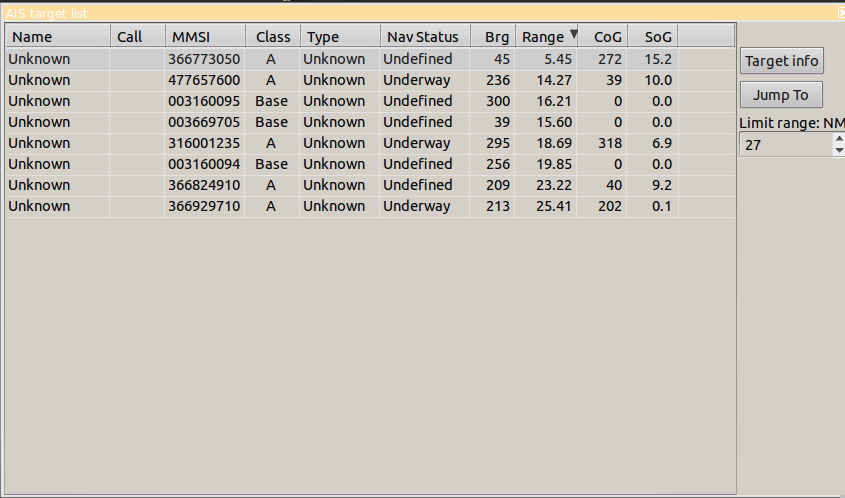Sort list by Range column header
The image size is (845, 498).
tap(546, 37)
